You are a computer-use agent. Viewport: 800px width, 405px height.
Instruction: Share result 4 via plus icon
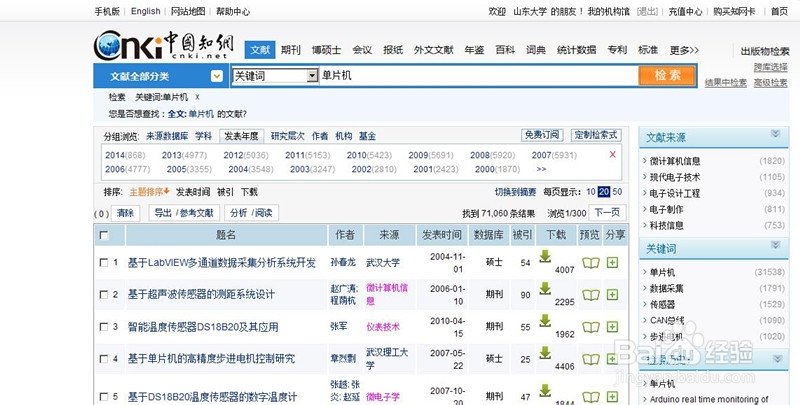pos(612,359)
